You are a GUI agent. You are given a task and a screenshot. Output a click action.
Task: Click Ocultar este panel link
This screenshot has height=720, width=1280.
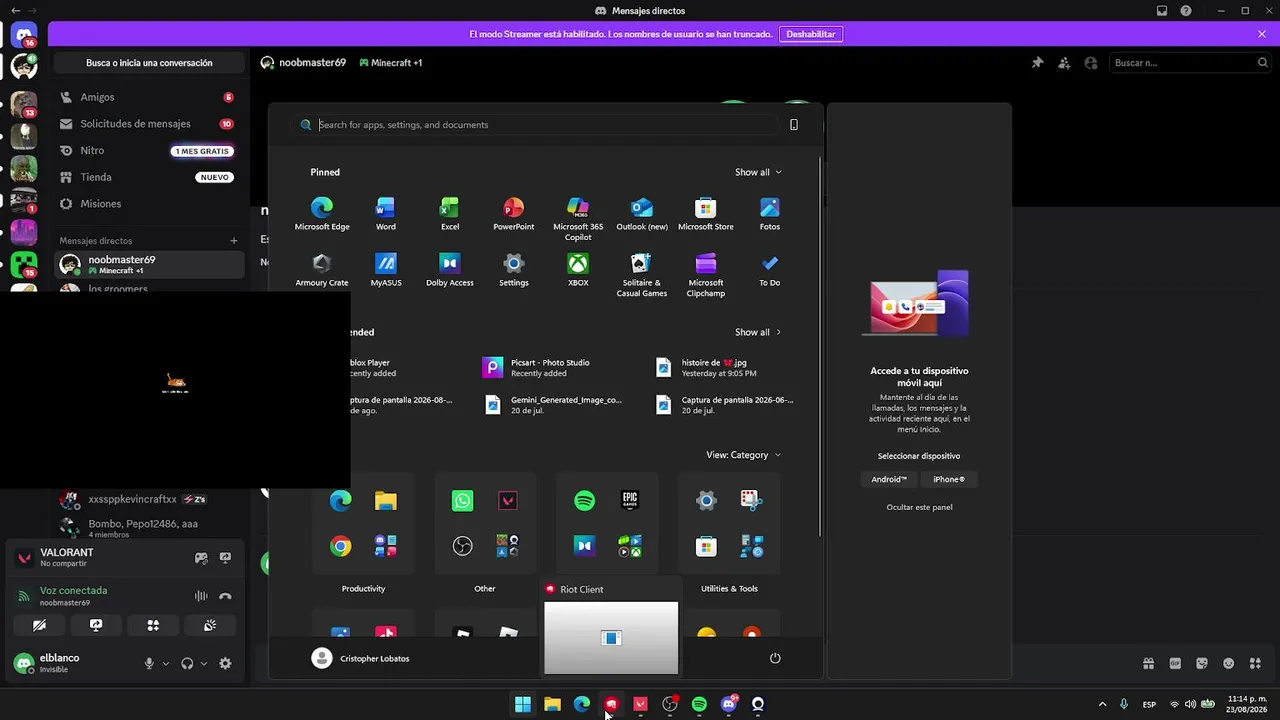pos(919,507)
